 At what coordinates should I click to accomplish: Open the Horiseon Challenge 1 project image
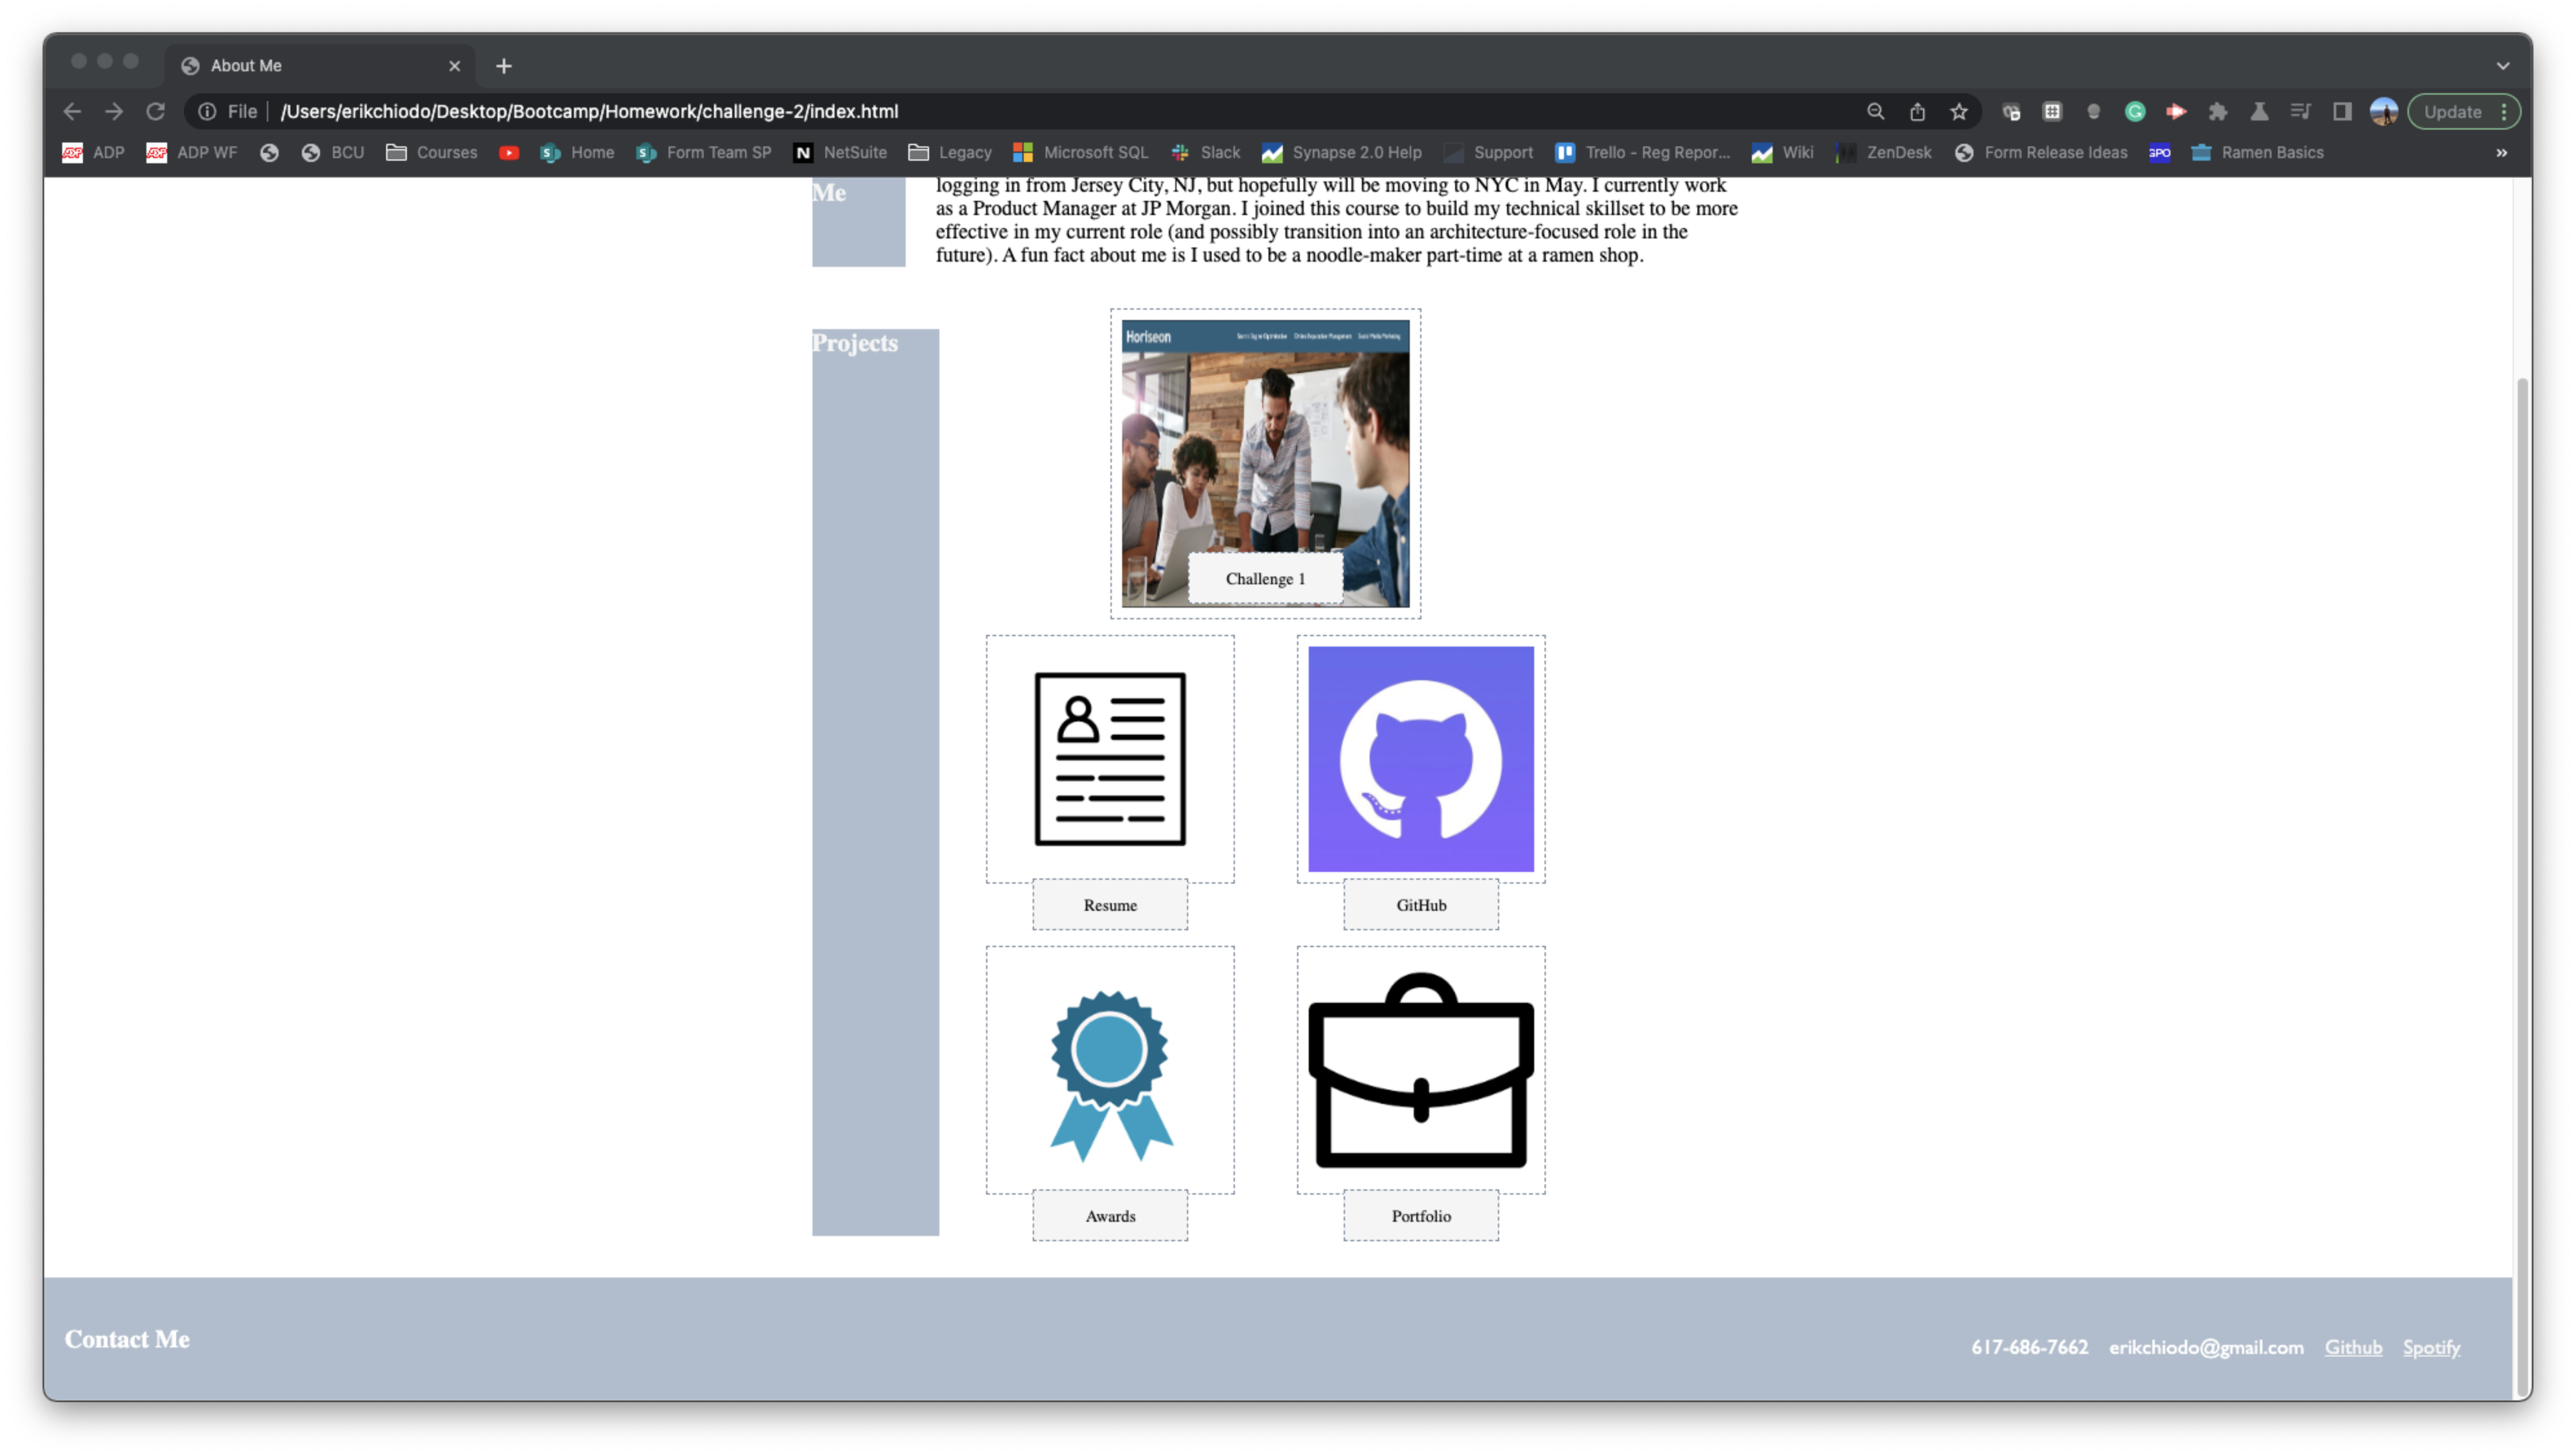point(1265,463)
